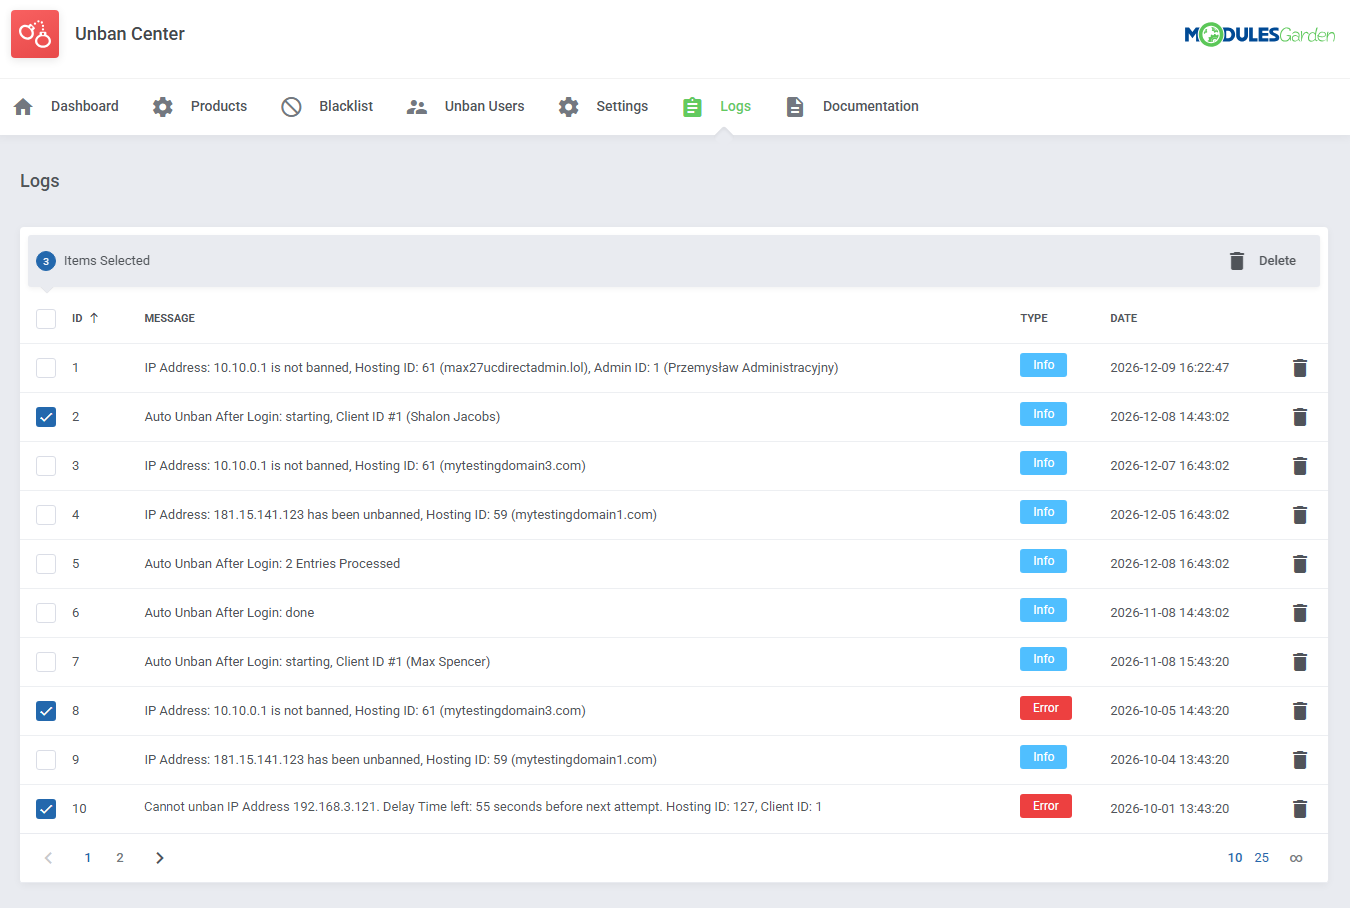Click the ModulesGarden logo

[1259, 33]
